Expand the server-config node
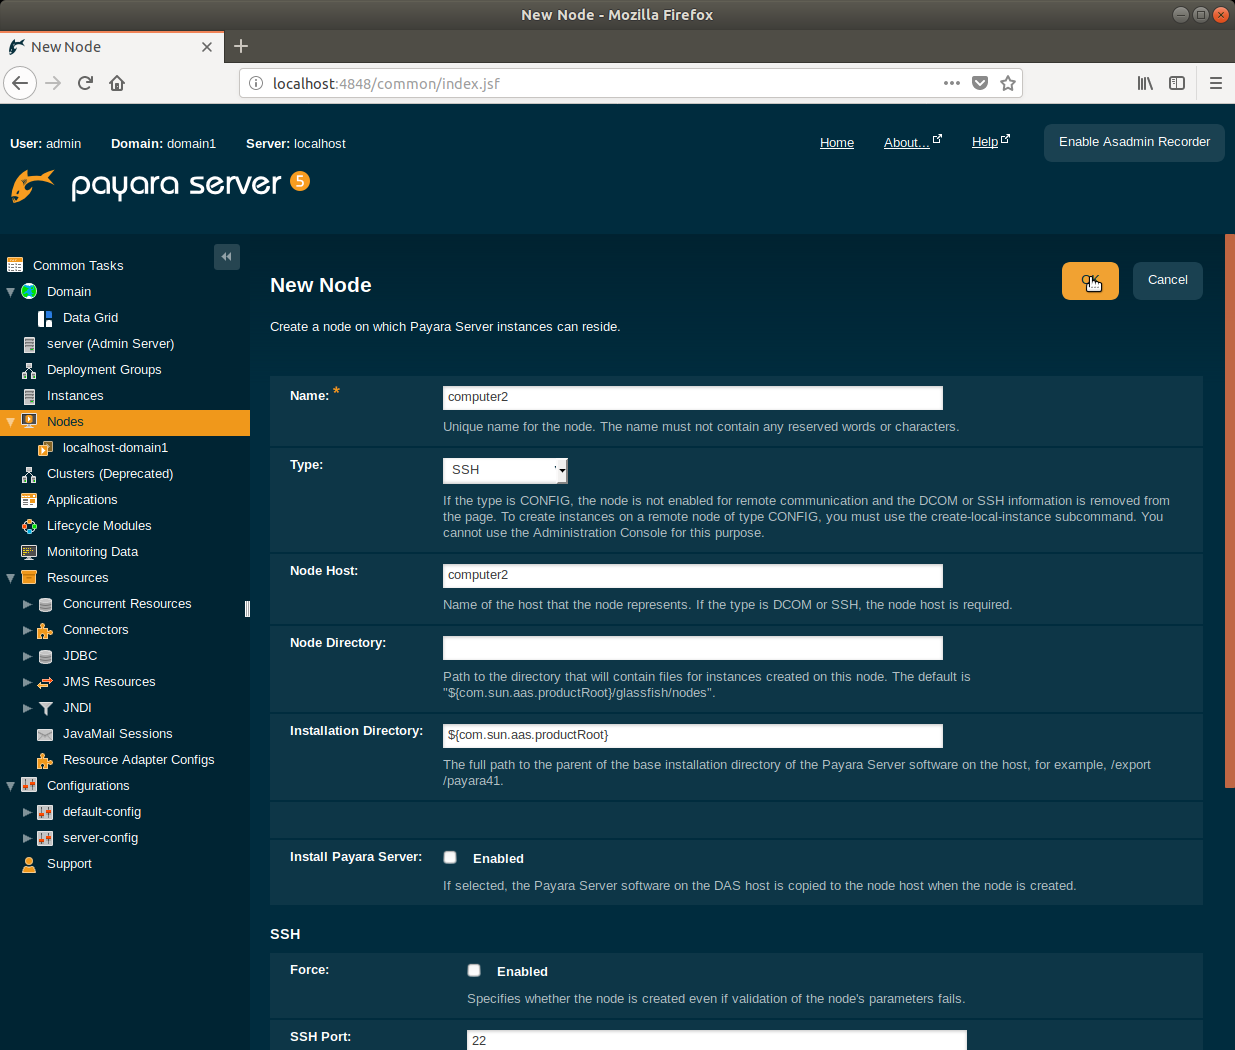This screenshot has height=1050, width=1235. pyautogui.click(x=27, y=838)
